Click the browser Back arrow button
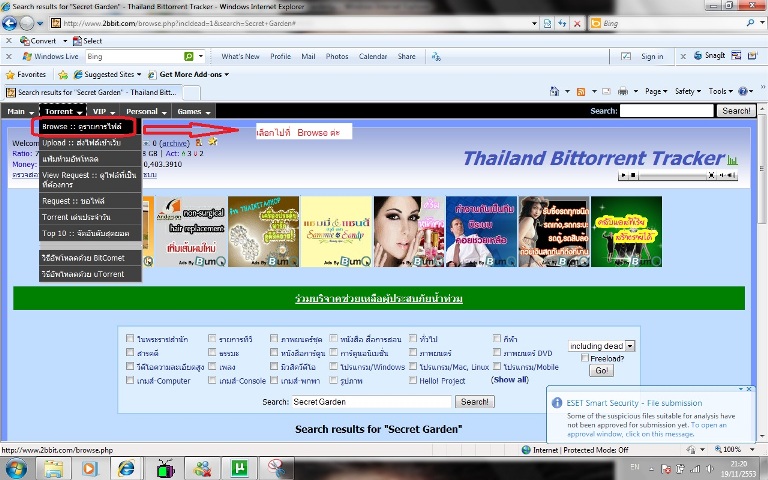The height and width of the screenshot is (480, 768). 10,23
